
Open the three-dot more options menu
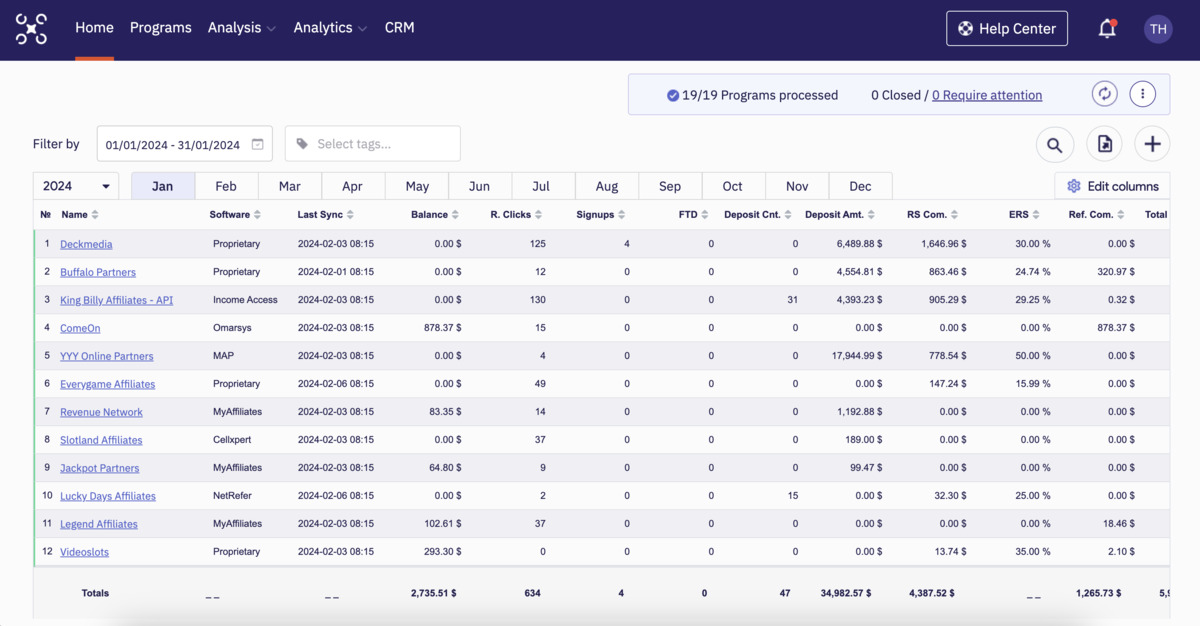pyautogui.click(x=1143, y=94)
